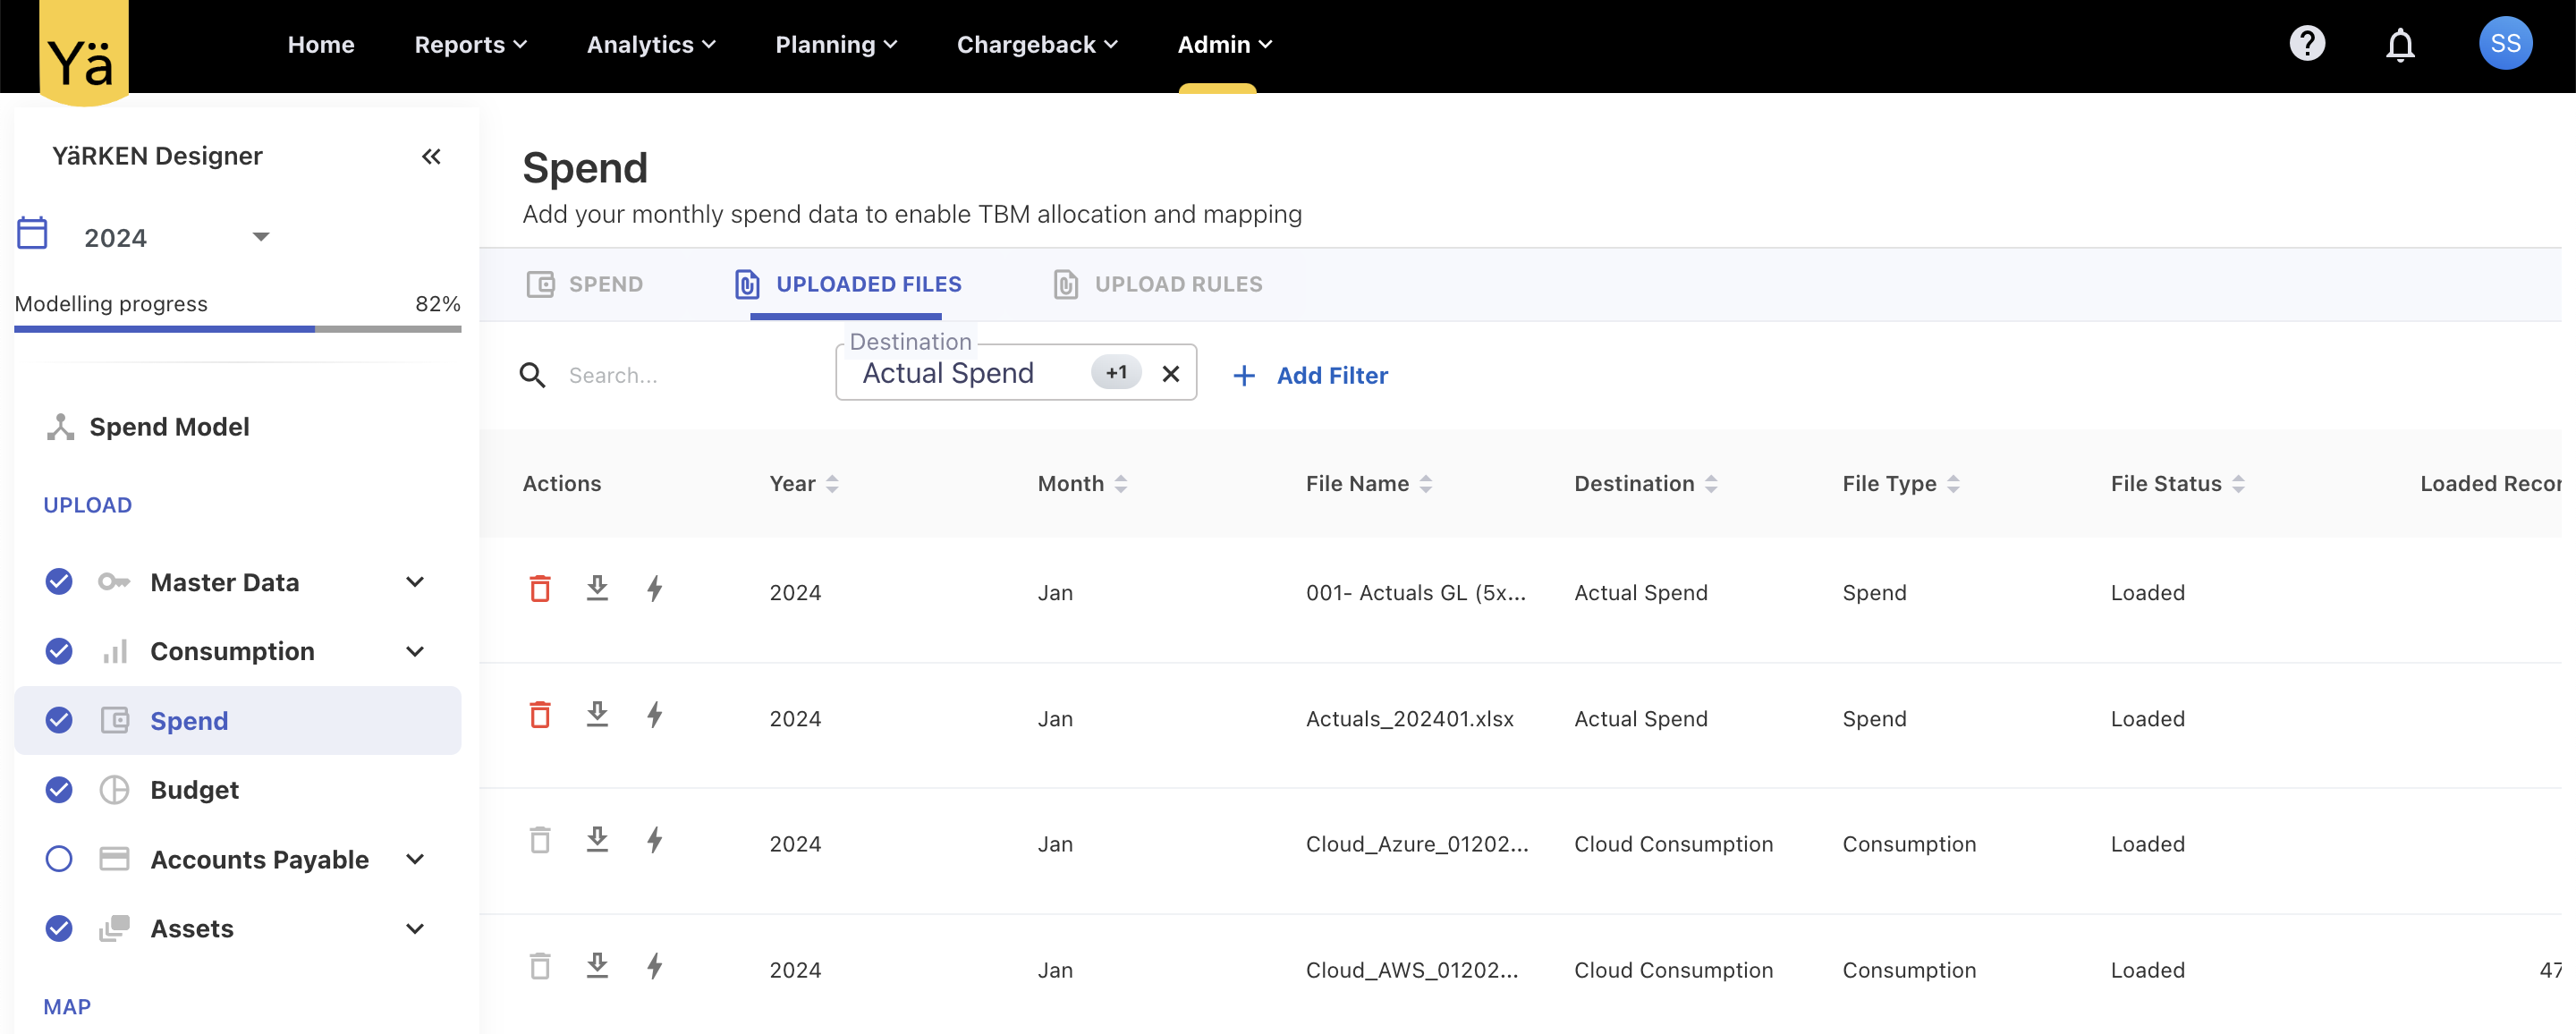Download the Actuals_202401.xlsx file

coord(597,715)
